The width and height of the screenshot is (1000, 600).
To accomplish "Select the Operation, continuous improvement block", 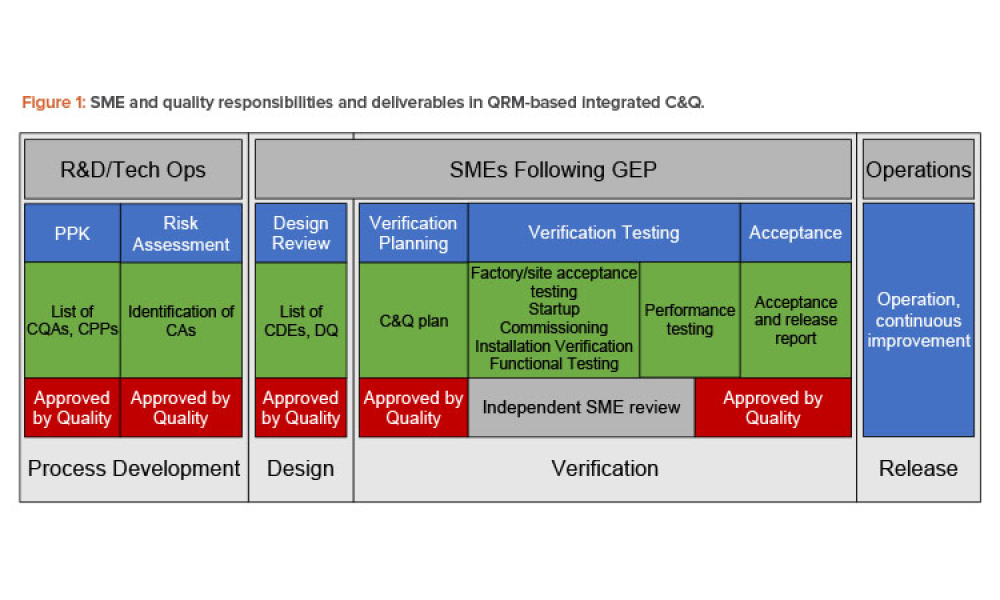I will click(x=918, y=320).
